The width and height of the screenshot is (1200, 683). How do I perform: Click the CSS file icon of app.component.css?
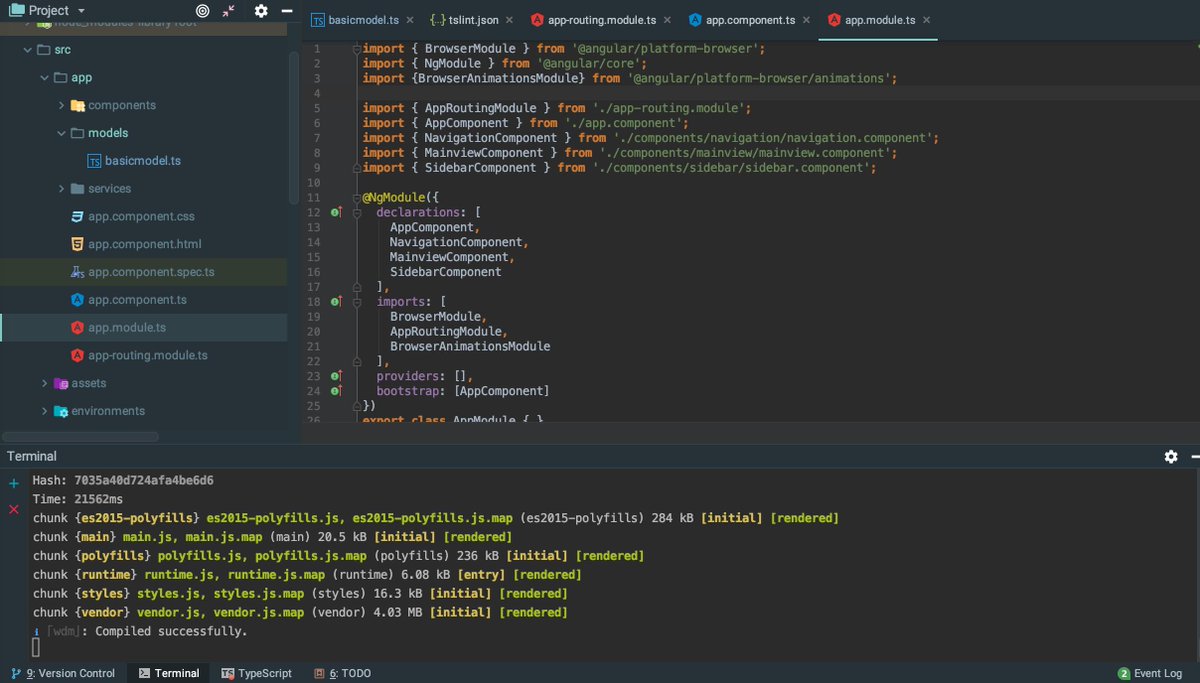click(77, 216)
